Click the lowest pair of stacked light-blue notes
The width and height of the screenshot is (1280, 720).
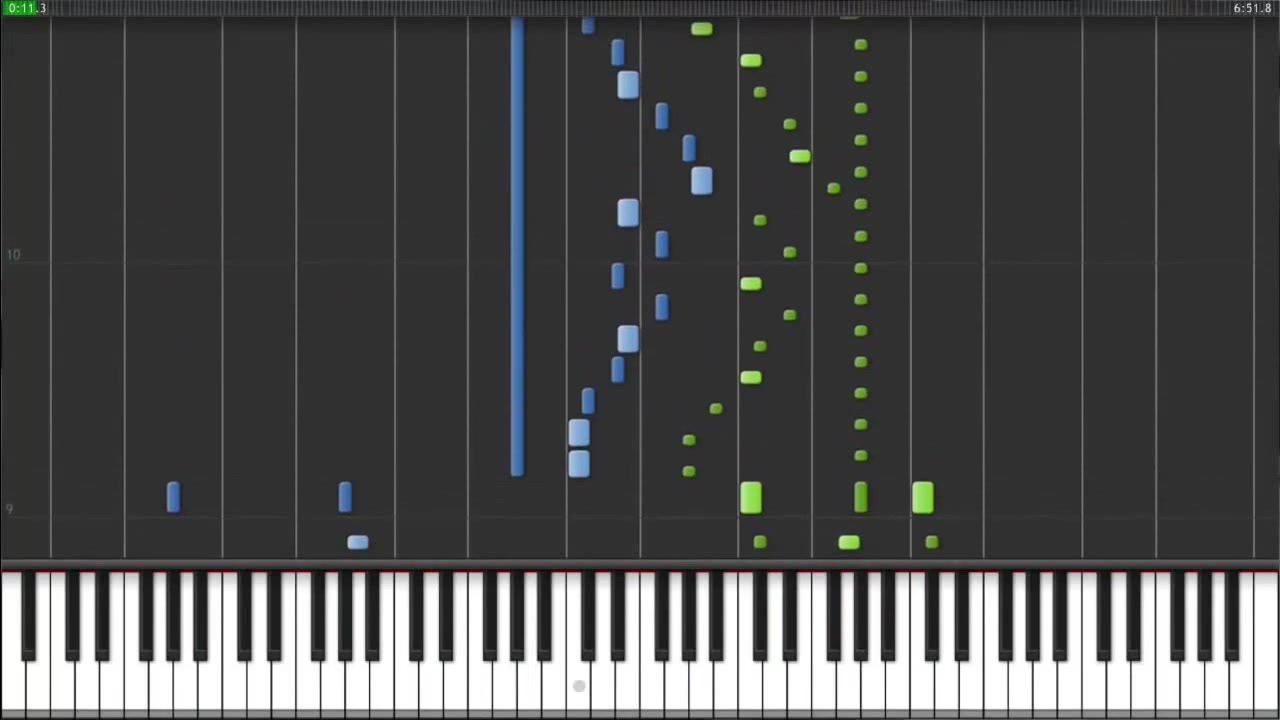click(579, 448)
